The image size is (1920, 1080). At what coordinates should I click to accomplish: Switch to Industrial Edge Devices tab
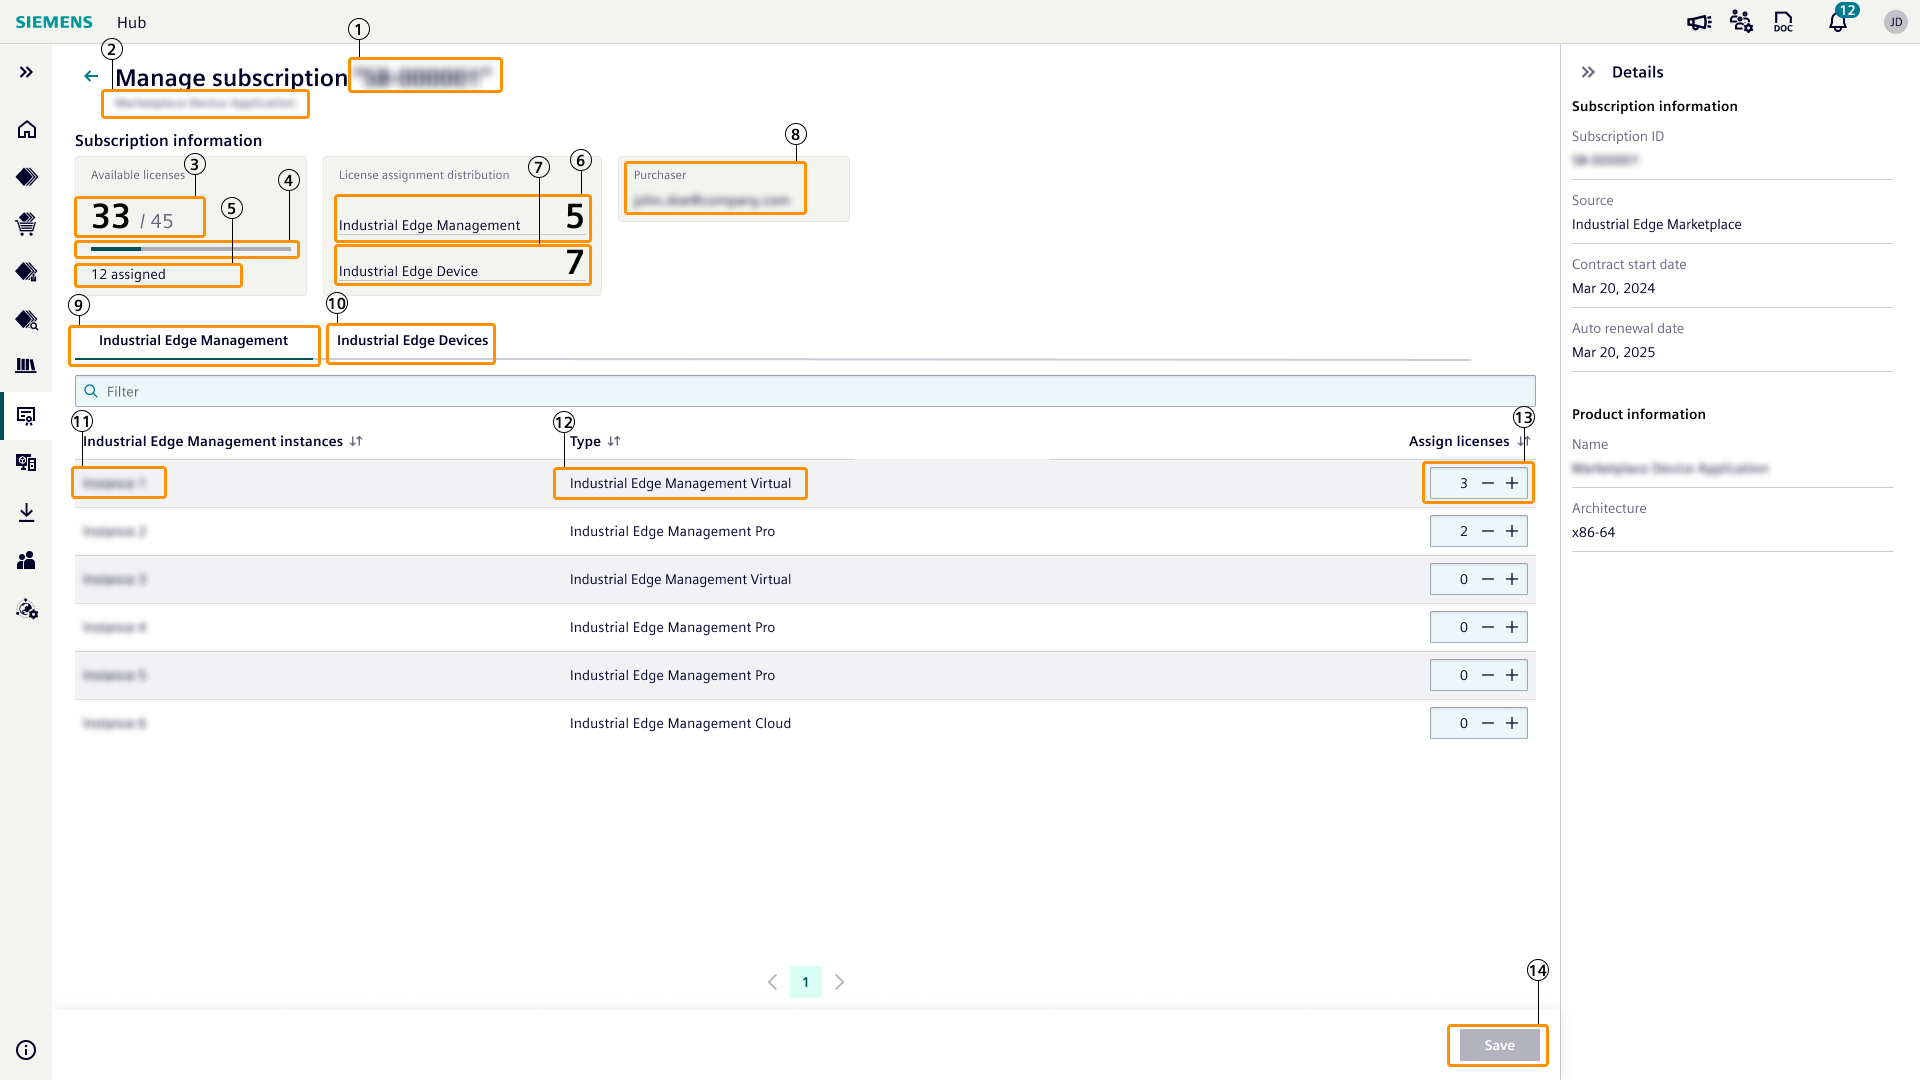point(412,341)
